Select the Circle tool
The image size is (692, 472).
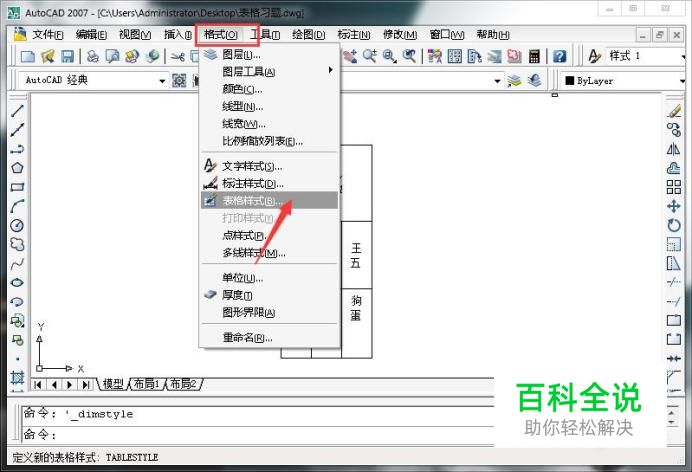[x=17, y=225]
